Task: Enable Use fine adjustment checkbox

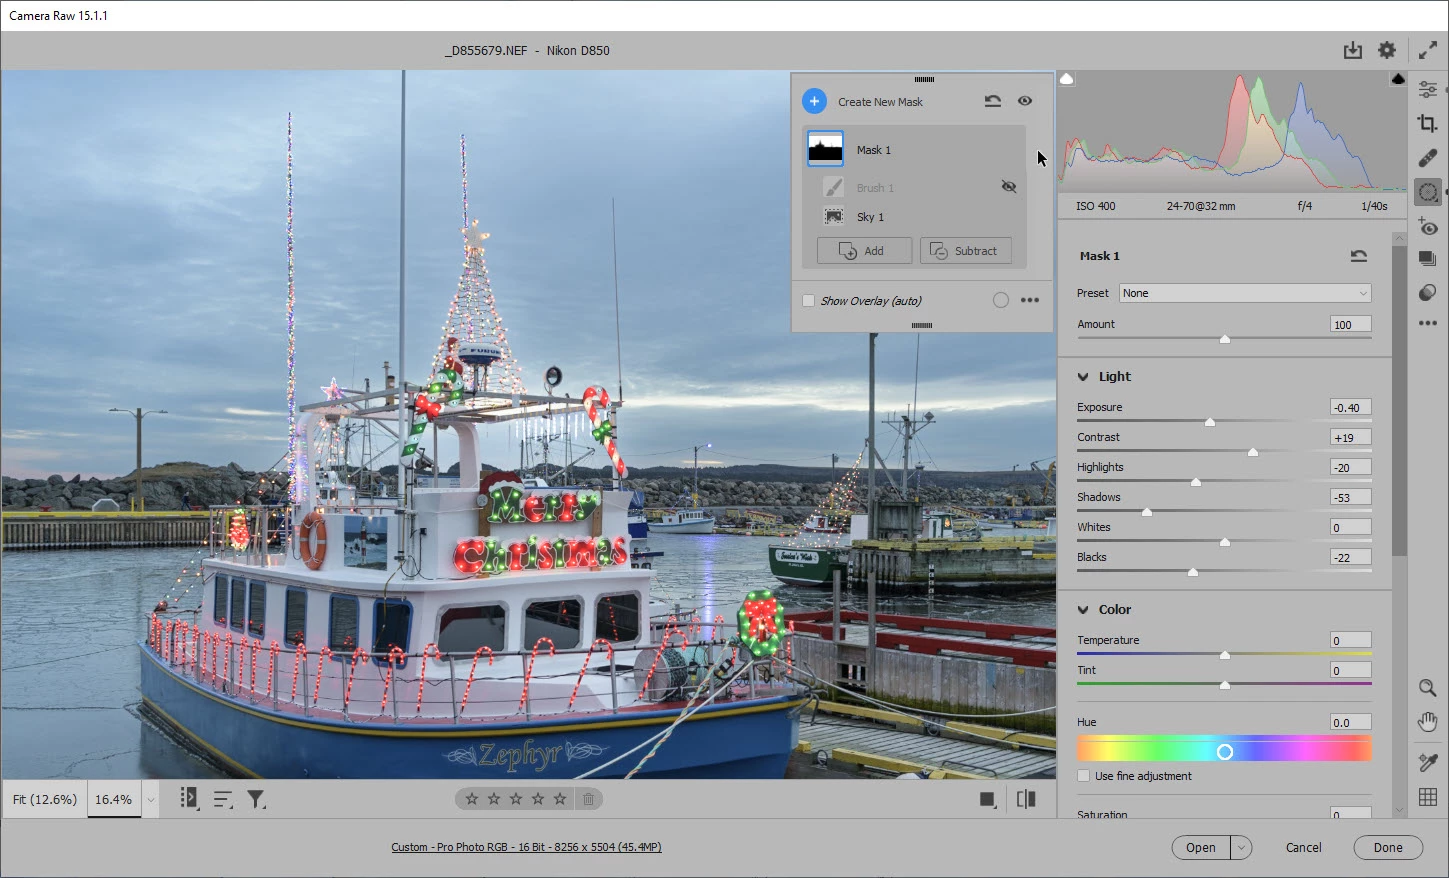Action: 1083,776
